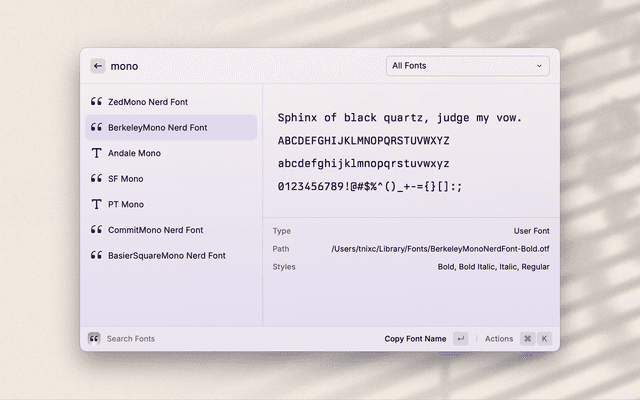This screenshot has width=640, height=400.
Task: Click the Command key icon next to Actions
Action: coord(527,339)
